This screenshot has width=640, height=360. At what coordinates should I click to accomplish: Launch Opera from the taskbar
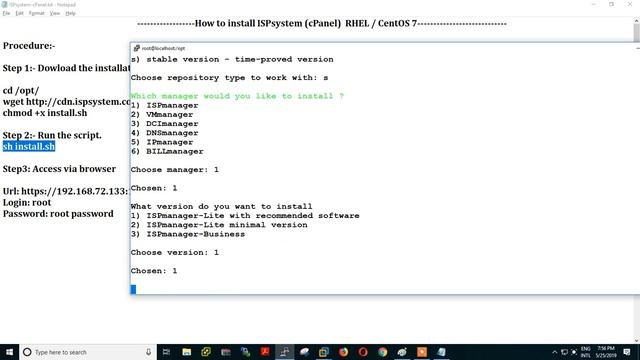tap(363, 352)
